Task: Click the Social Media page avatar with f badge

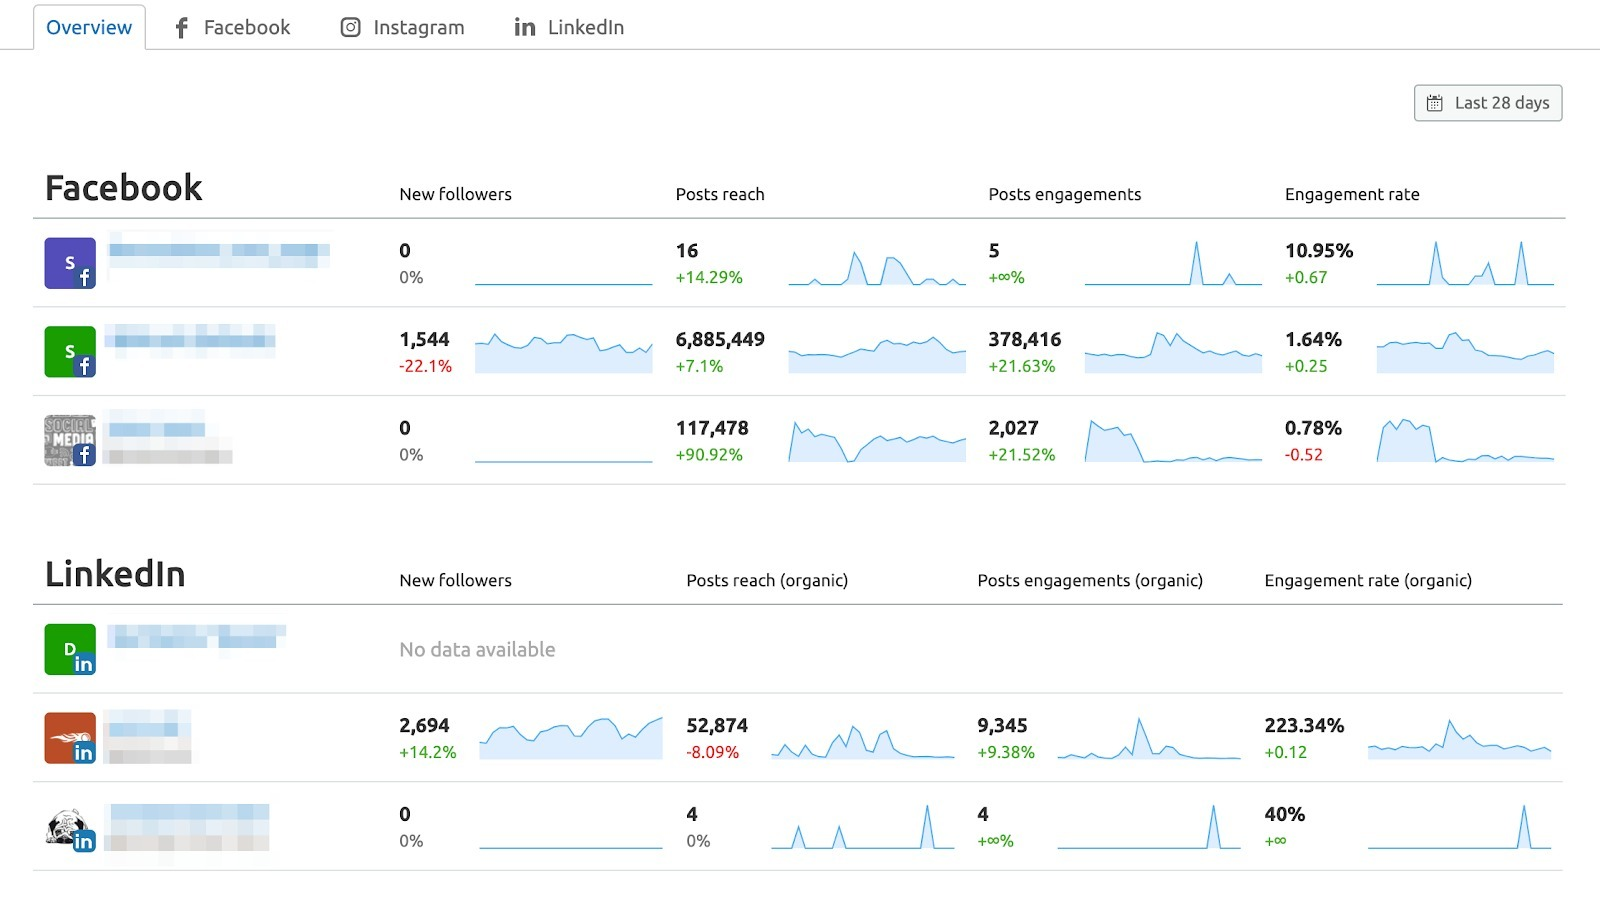Action: pyautogui.click(x=69, y=439)
